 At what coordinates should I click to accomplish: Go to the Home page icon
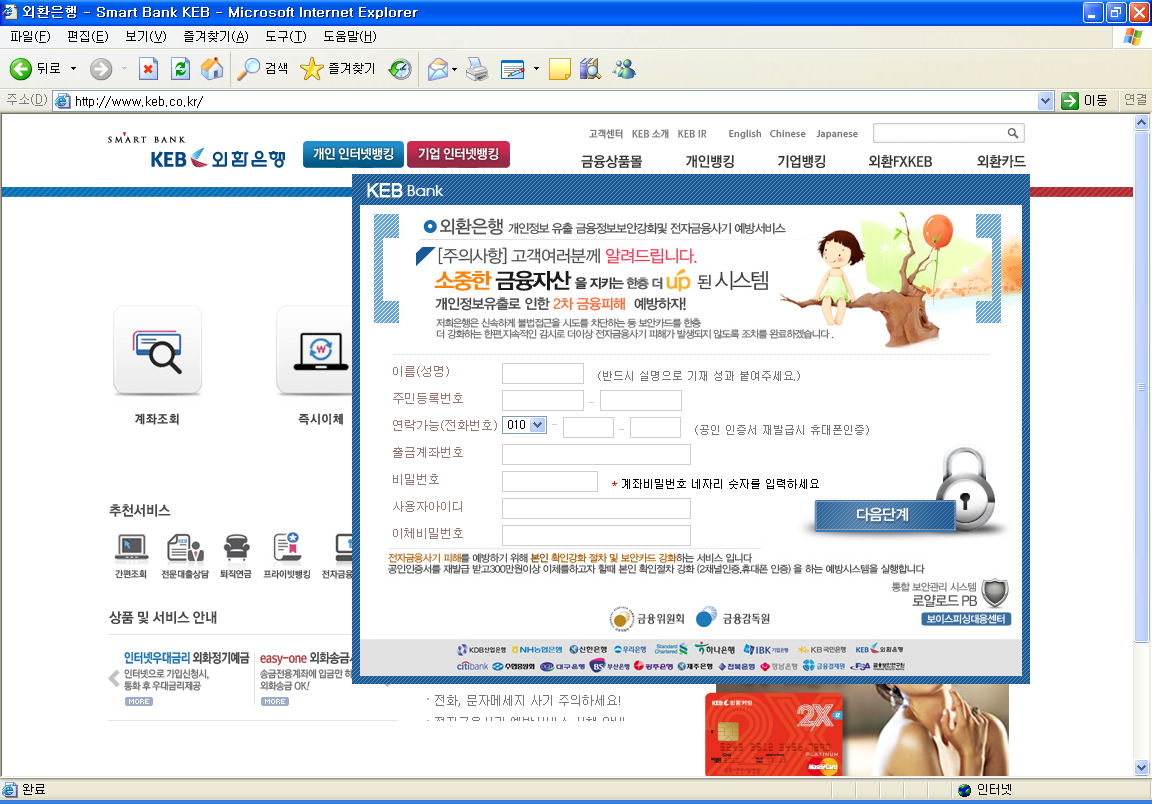(x=212, y=69)
